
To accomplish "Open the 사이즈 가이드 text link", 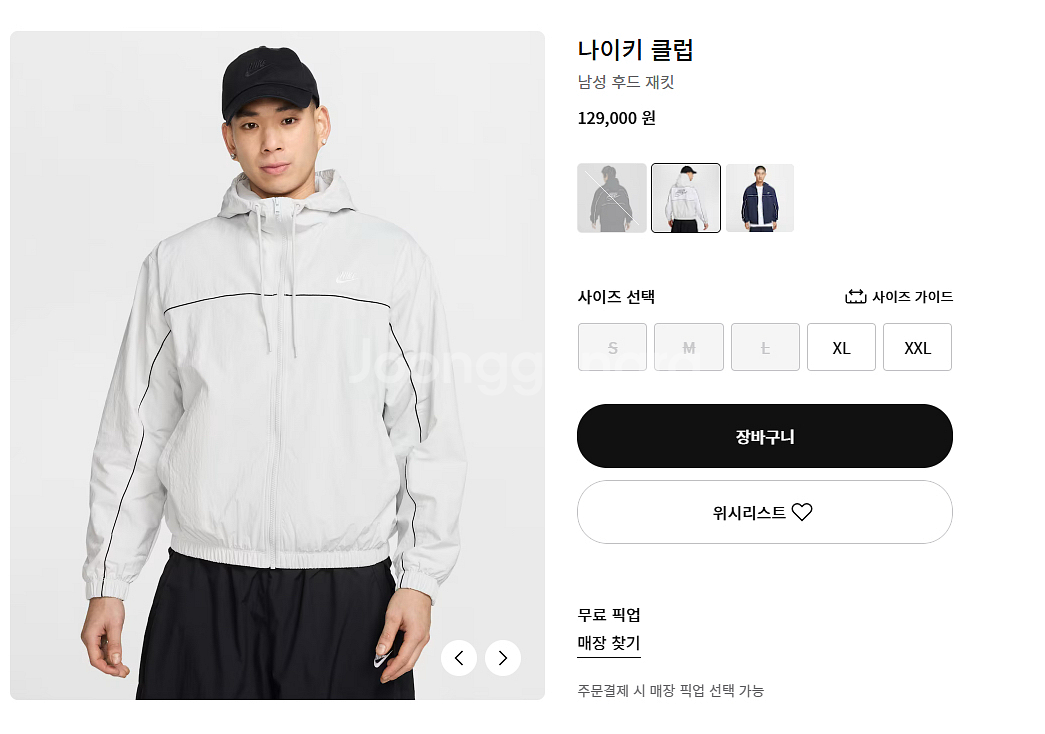I will click(x=912, y=297).
